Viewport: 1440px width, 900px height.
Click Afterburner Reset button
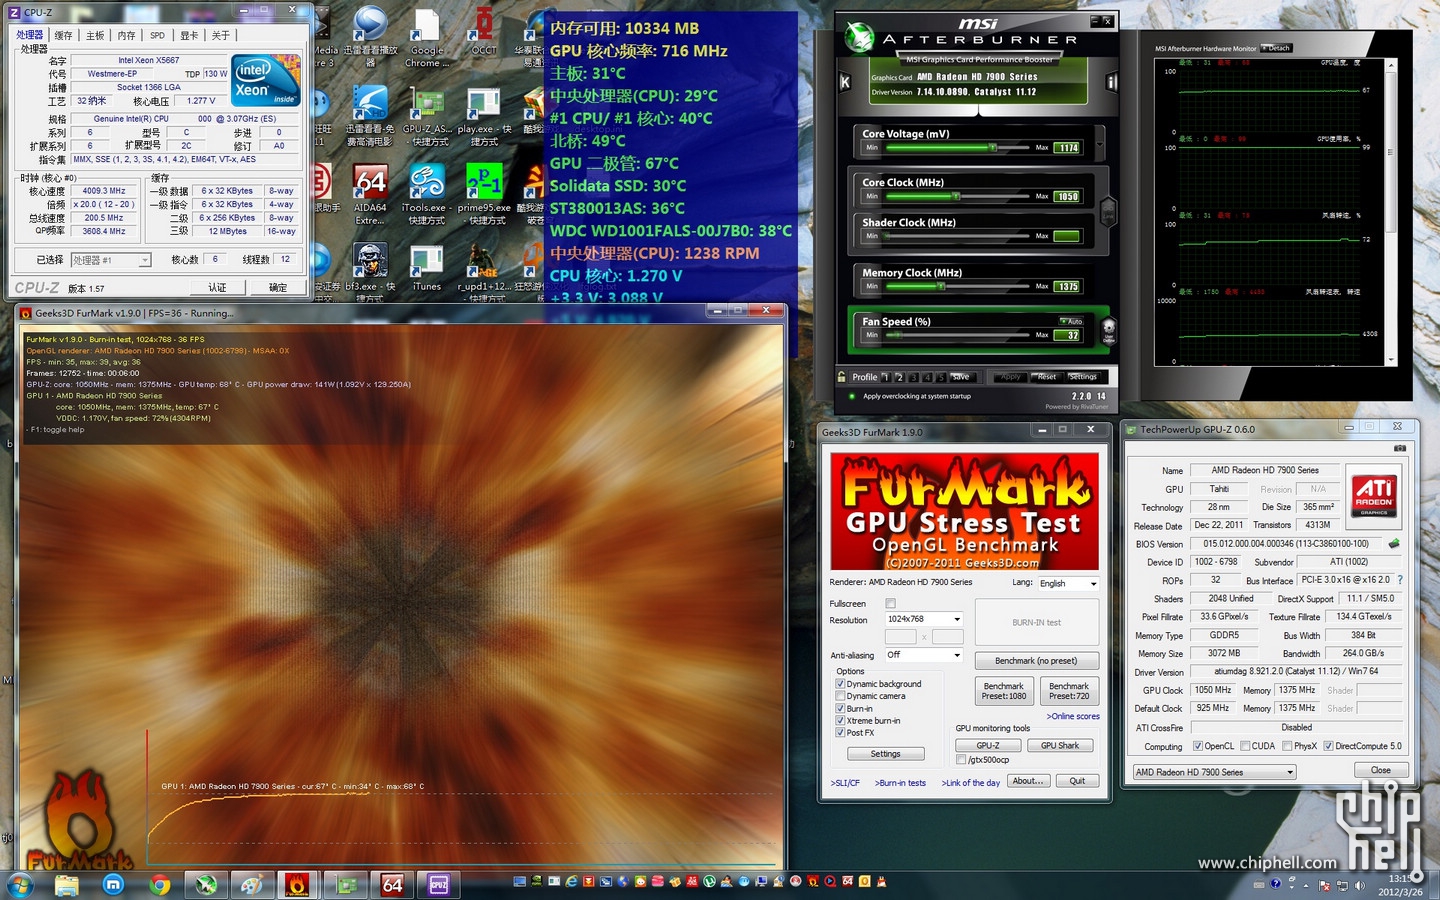1047,377
